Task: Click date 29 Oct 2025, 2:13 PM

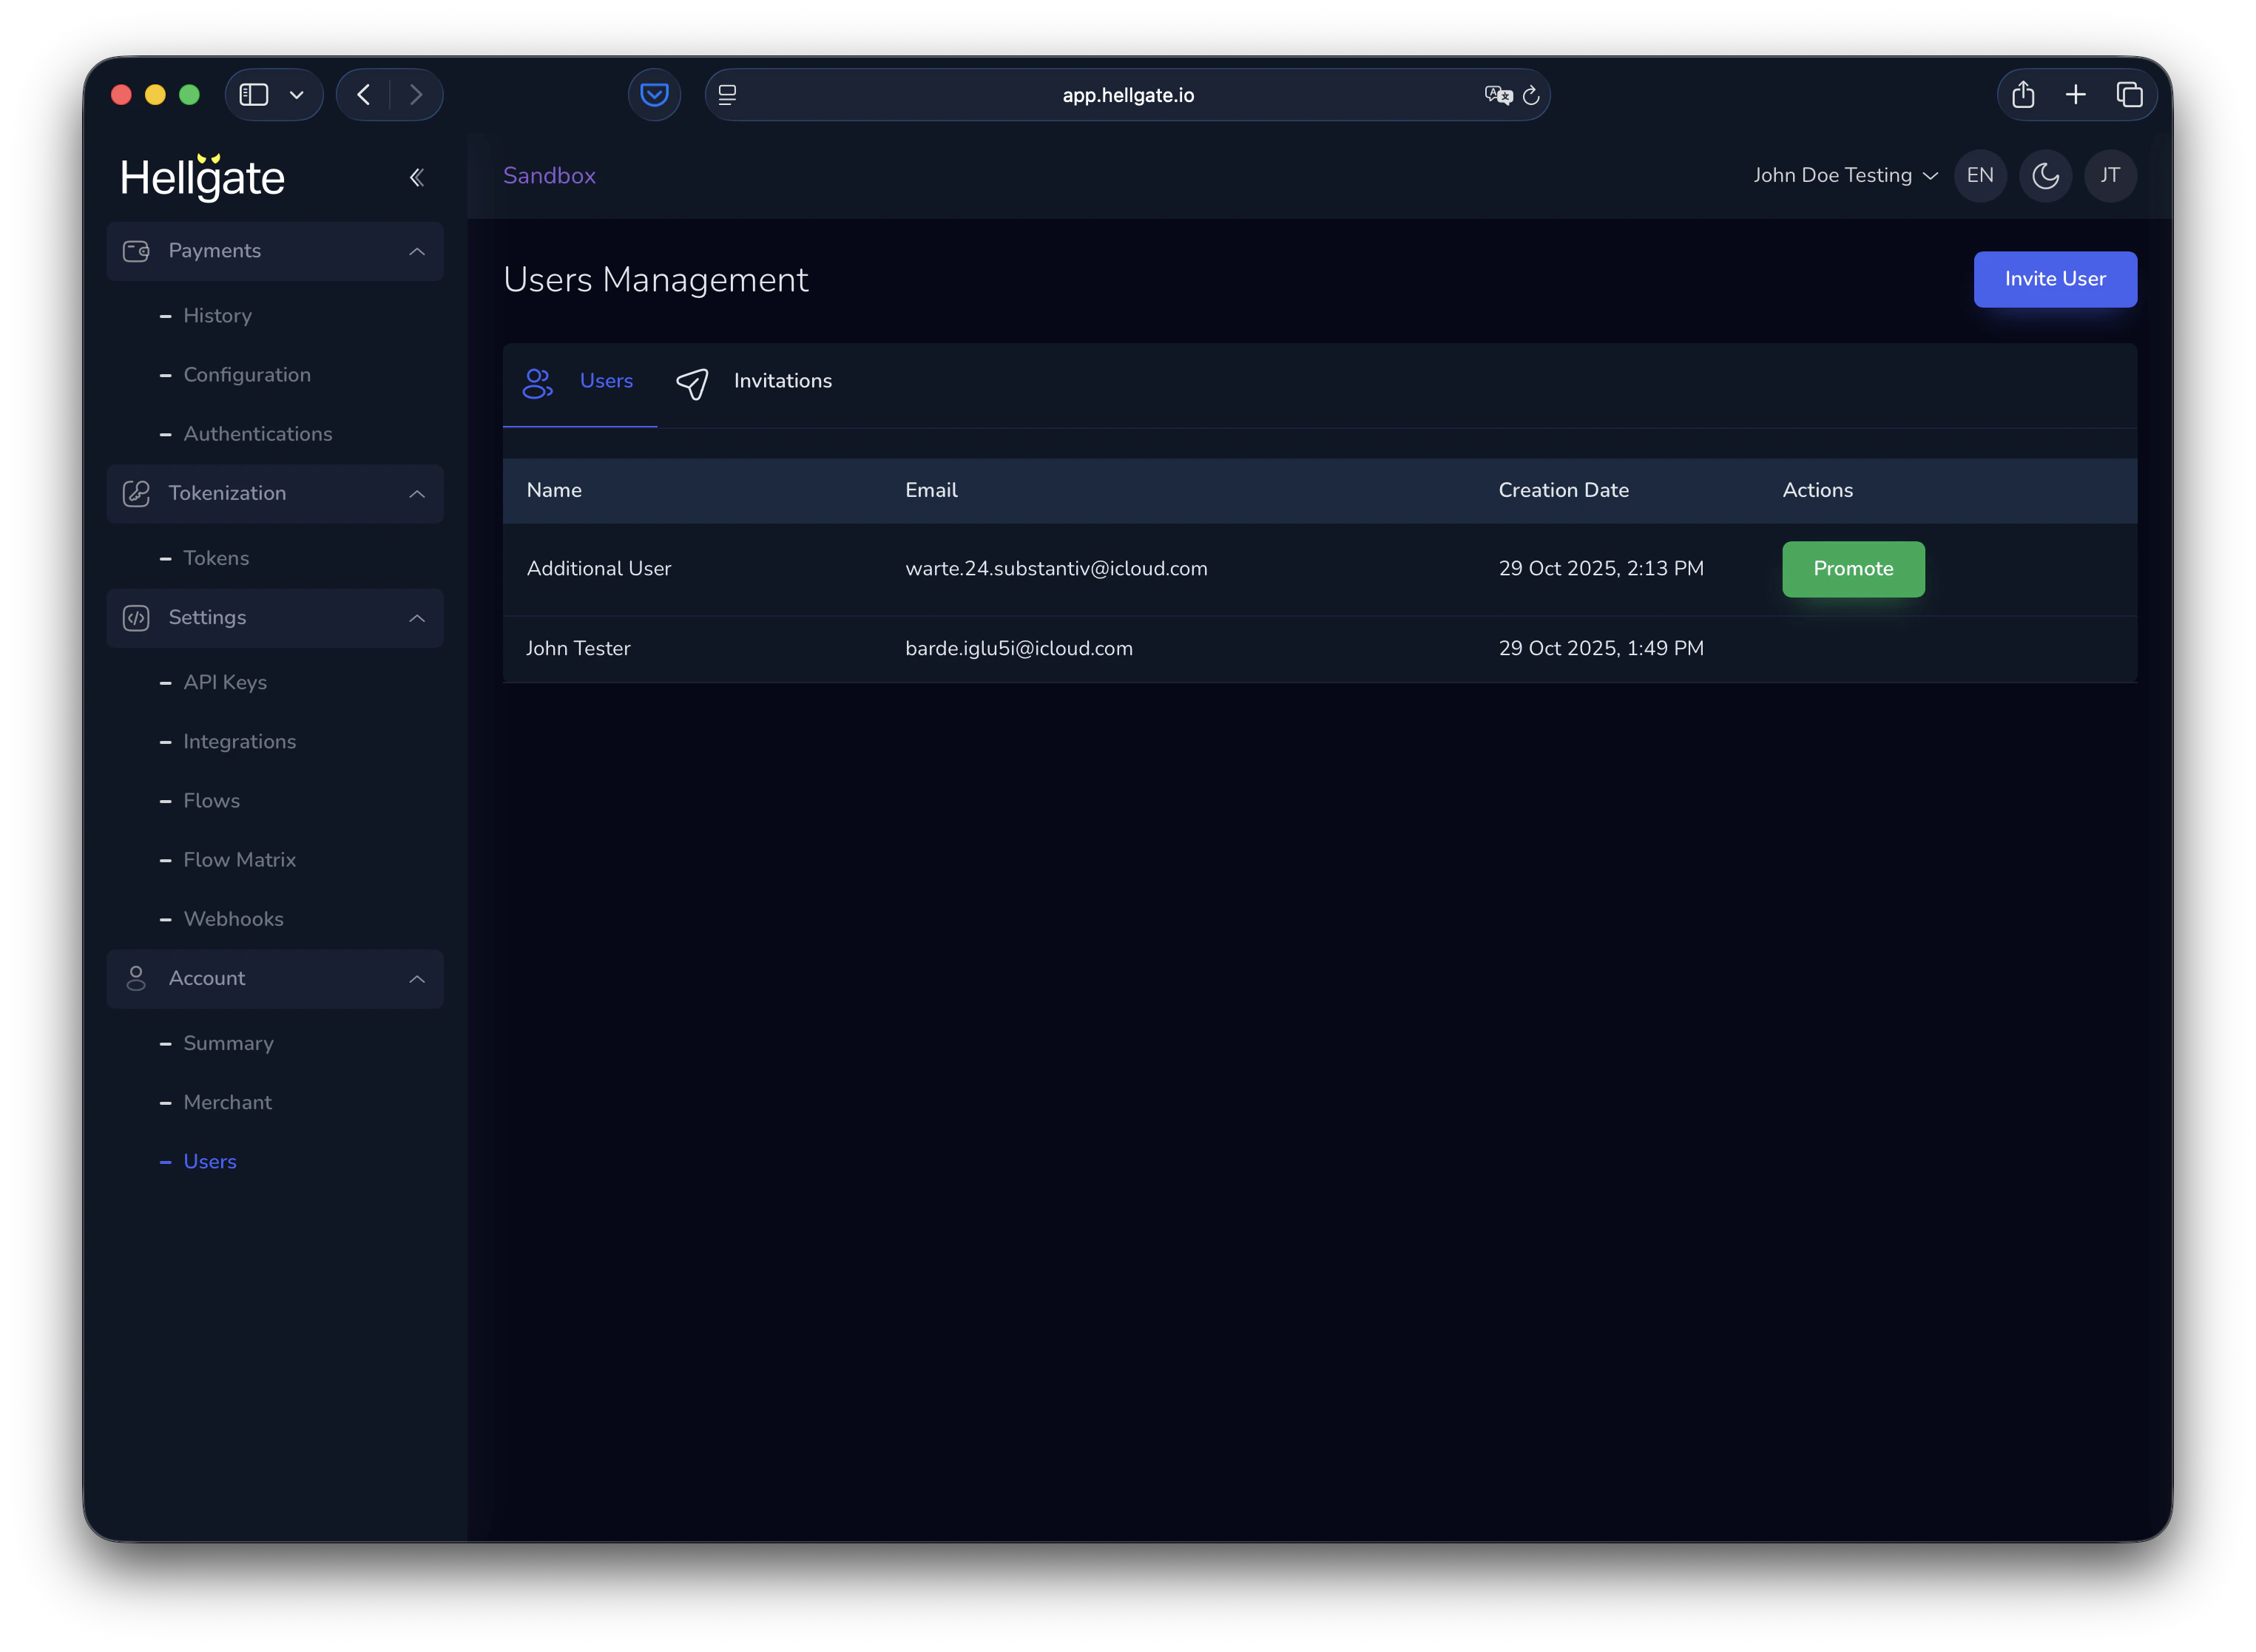Action: coord(1600,569)
